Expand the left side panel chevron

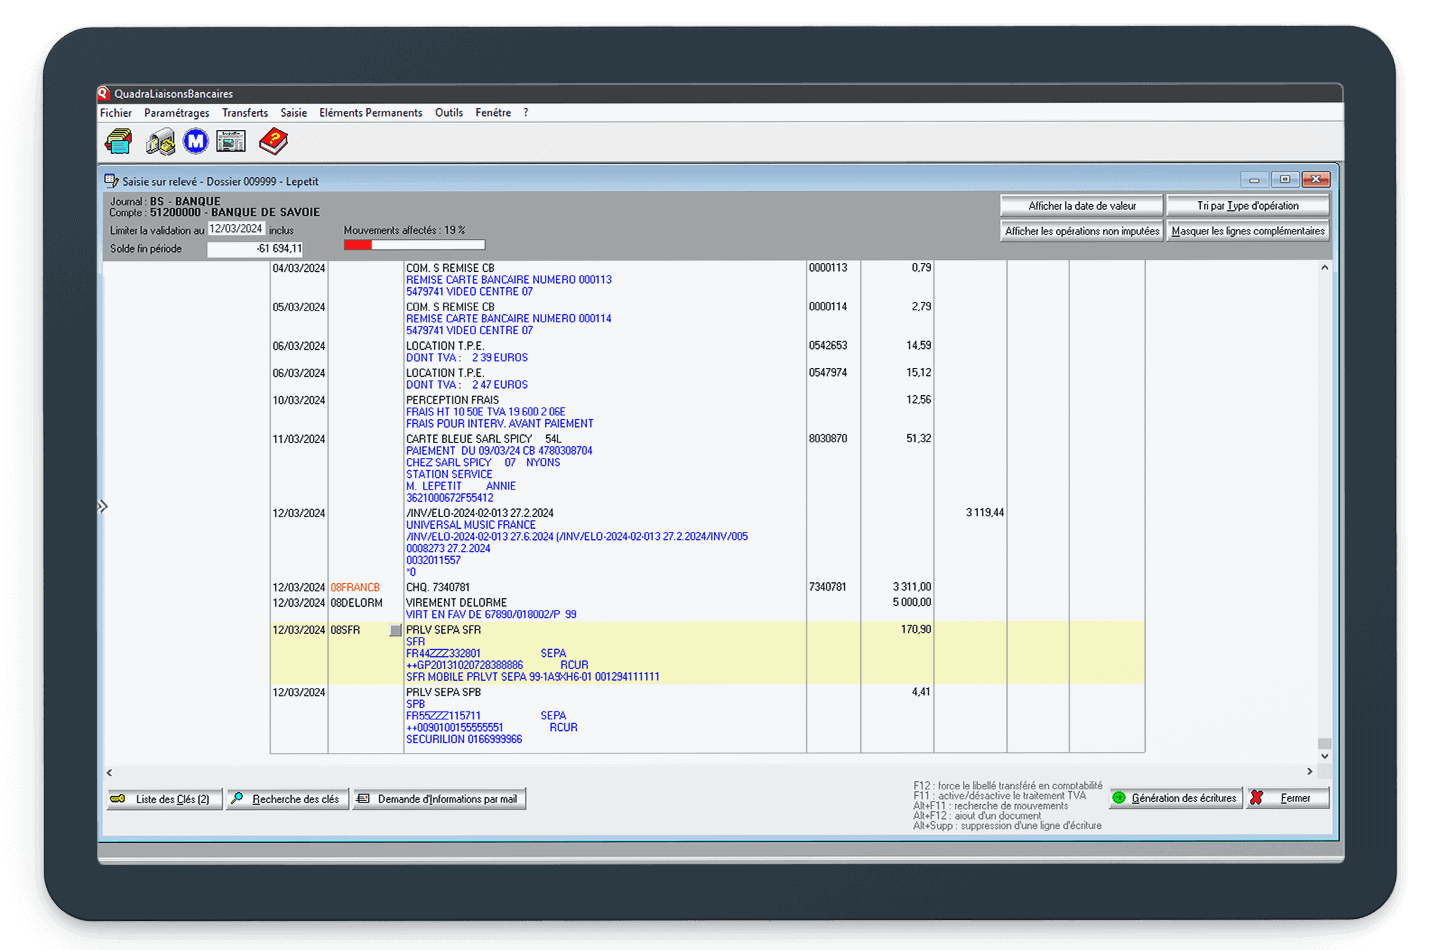(102, 507)
